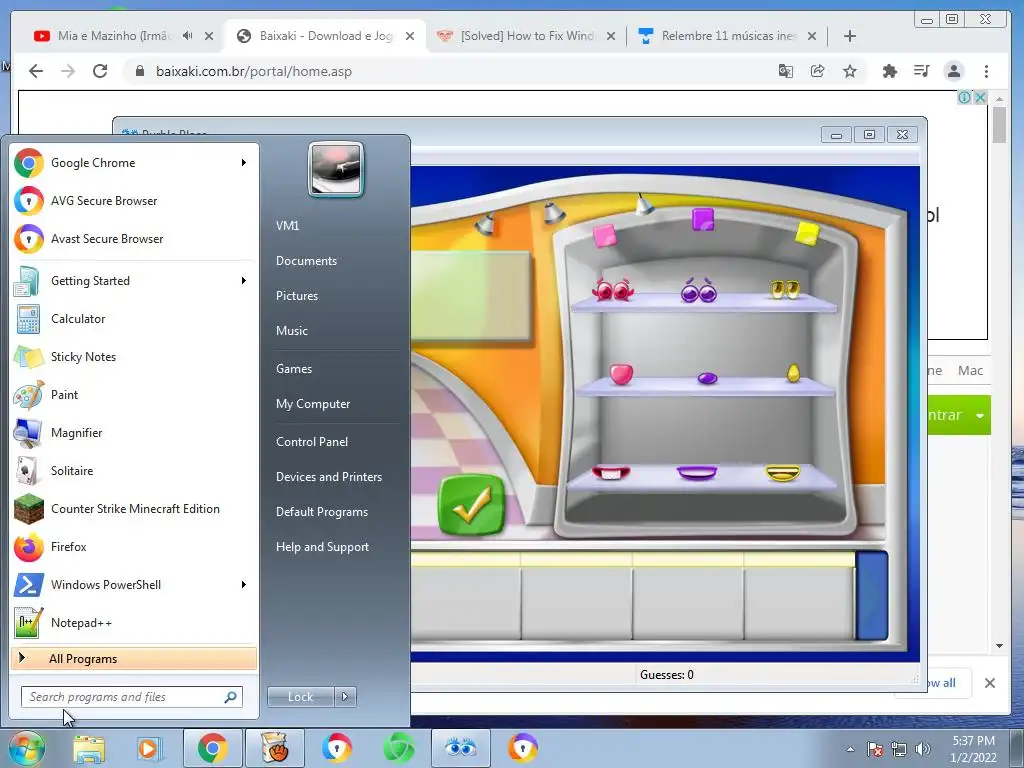This screenshot has width=1024, height=768.
Task: Open Sticky Notes from the Start menu
Action: coord(134,357)
